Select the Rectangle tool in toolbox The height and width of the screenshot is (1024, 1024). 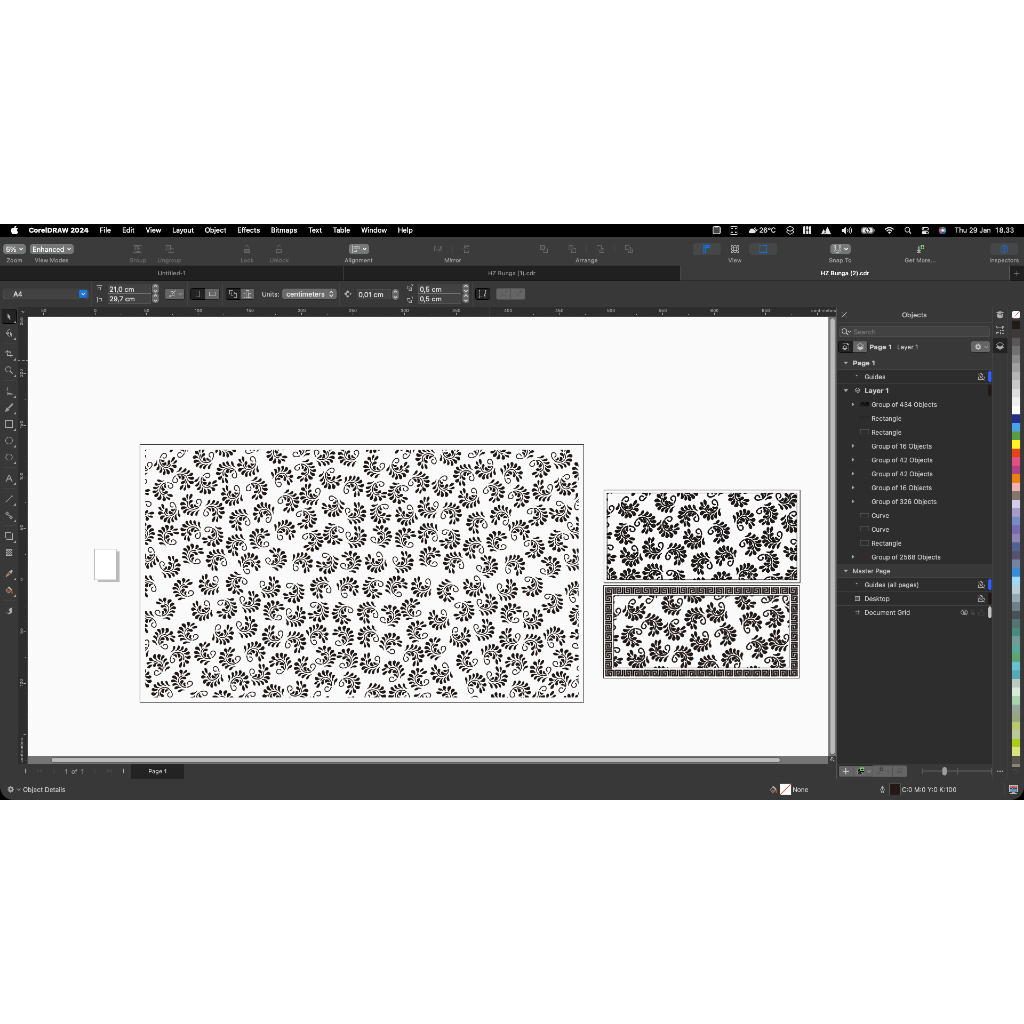tap(9, 424)
